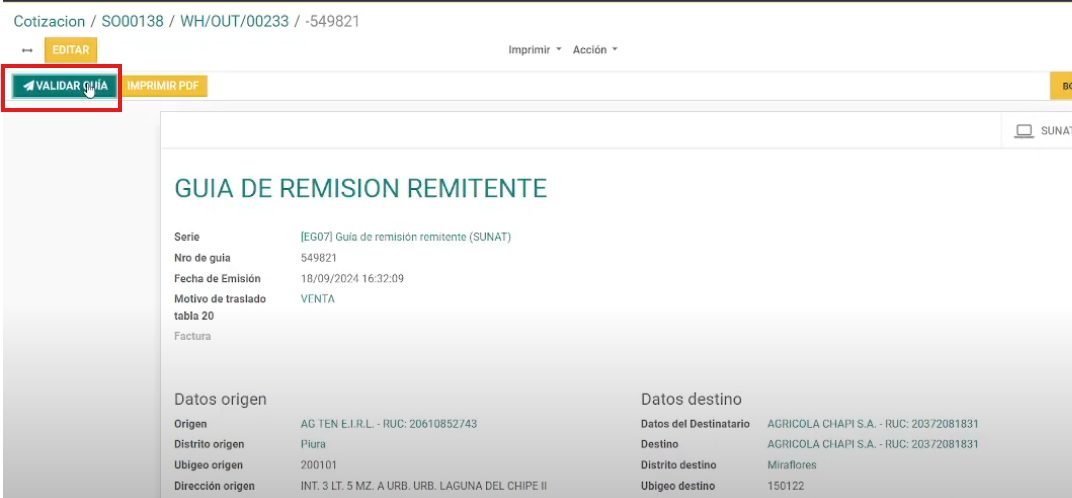Click the VENTA motivo de traslado link

click(x=318, y=299)
